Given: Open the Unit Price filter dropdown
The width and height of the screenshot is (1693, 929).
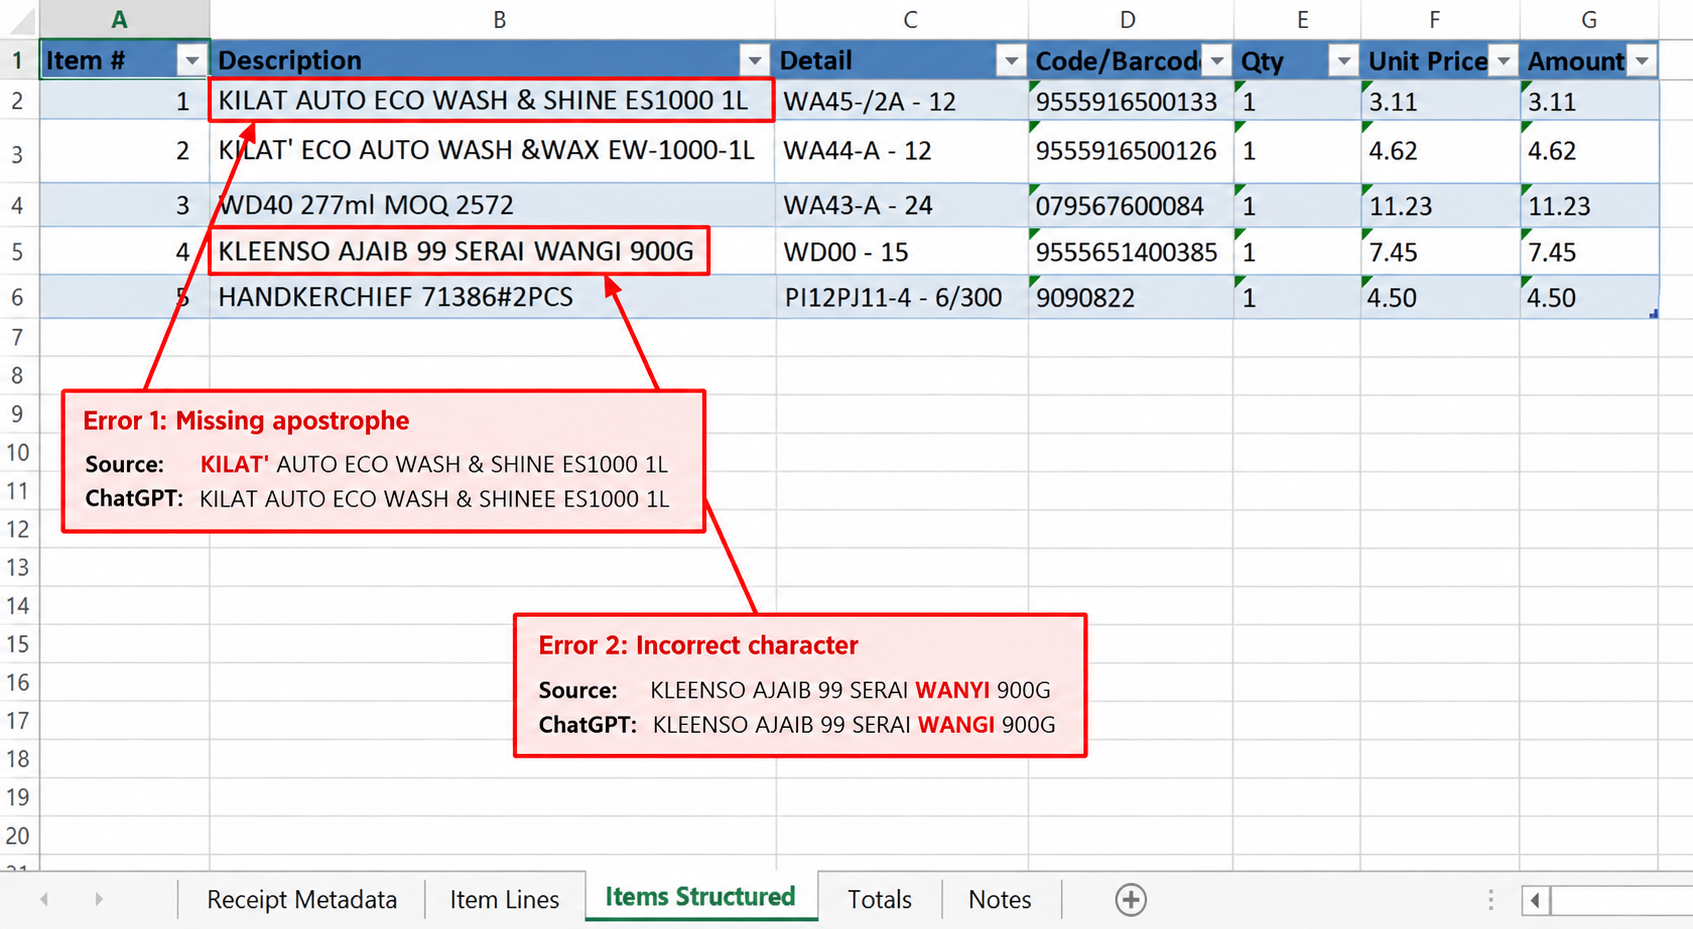Looking at the screenshot, I should pos(1503,61).
